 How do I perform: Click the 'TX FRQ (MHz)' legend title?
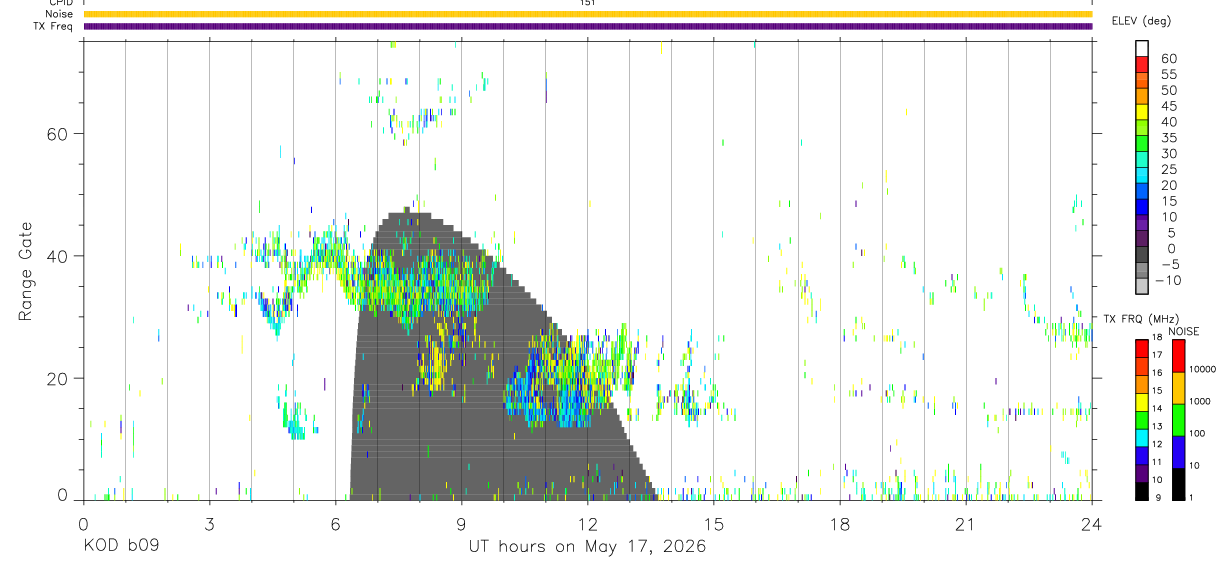(x=1140, y=319)
